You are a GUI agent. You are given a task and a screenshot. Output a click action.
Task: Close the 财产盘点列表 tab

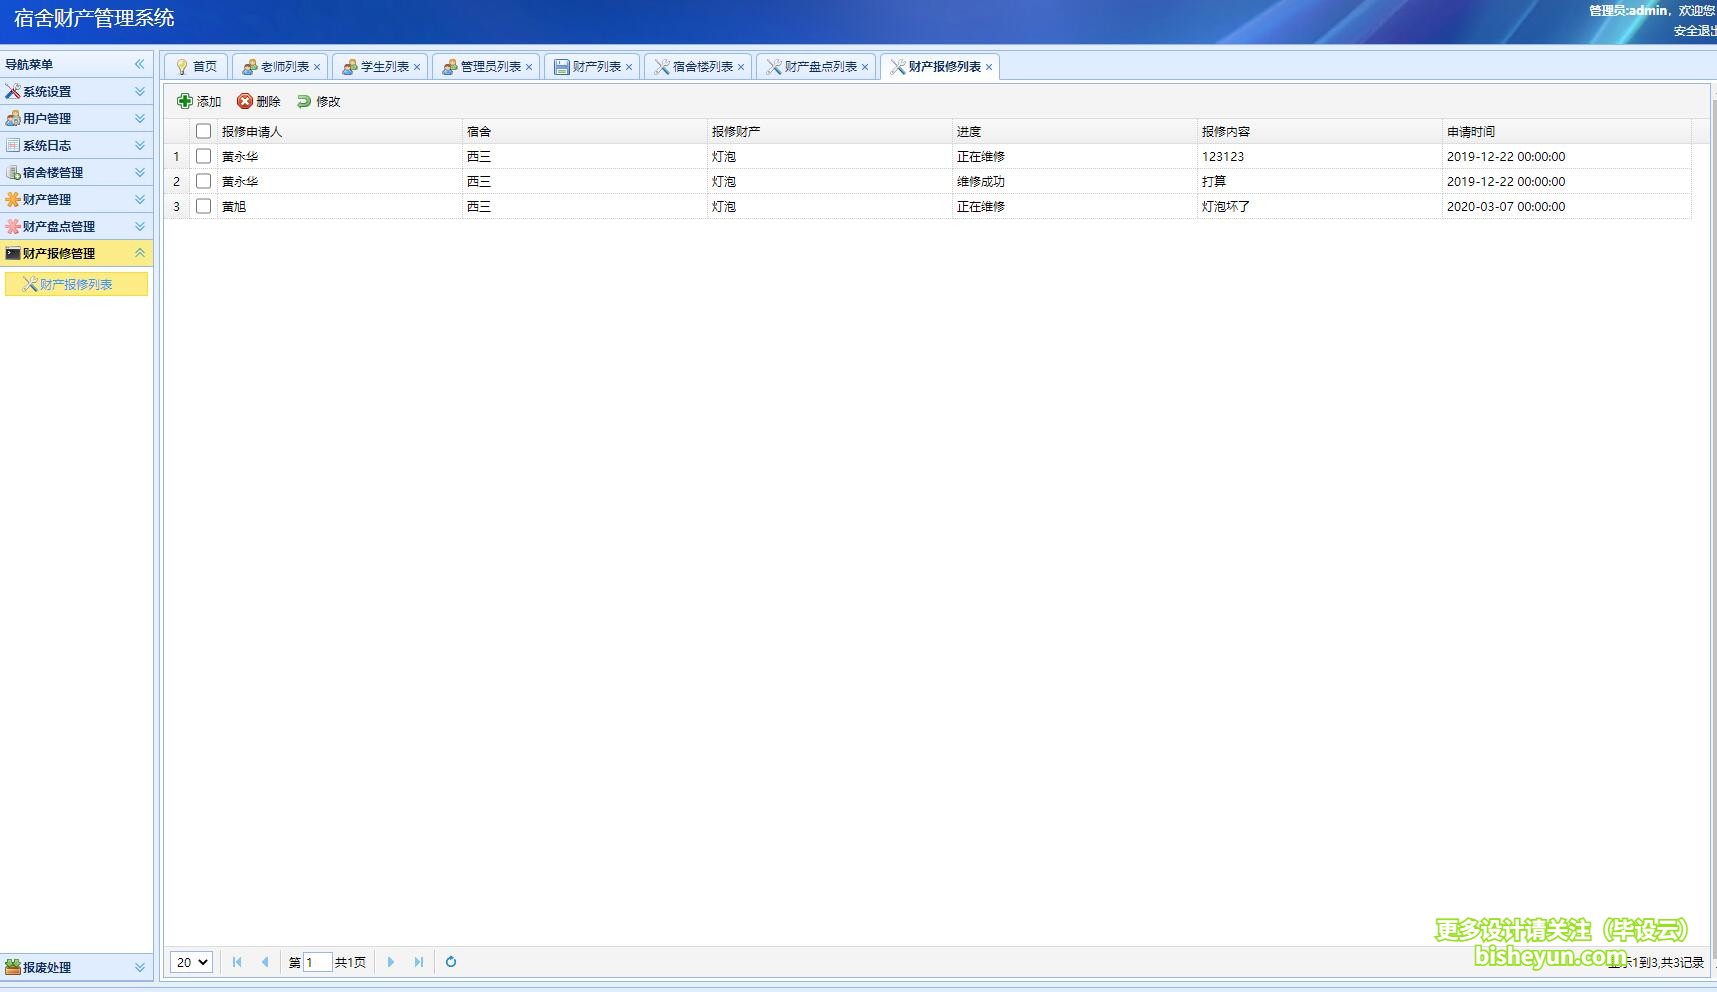(865, 67)
